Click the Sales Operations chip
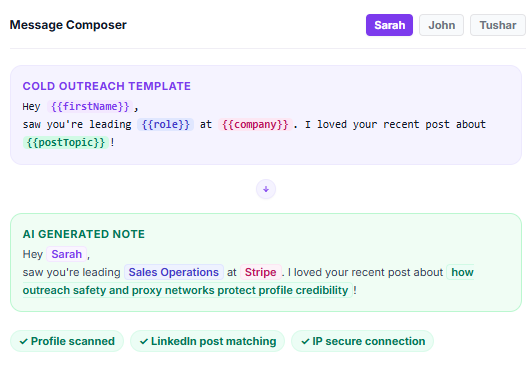 tap(174, 272)
